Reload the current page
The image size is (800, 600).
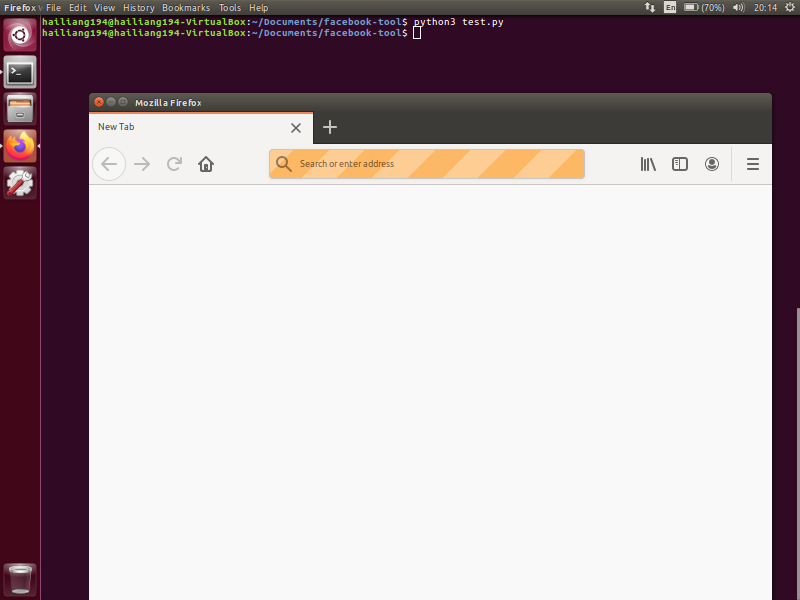coord(174,164)
